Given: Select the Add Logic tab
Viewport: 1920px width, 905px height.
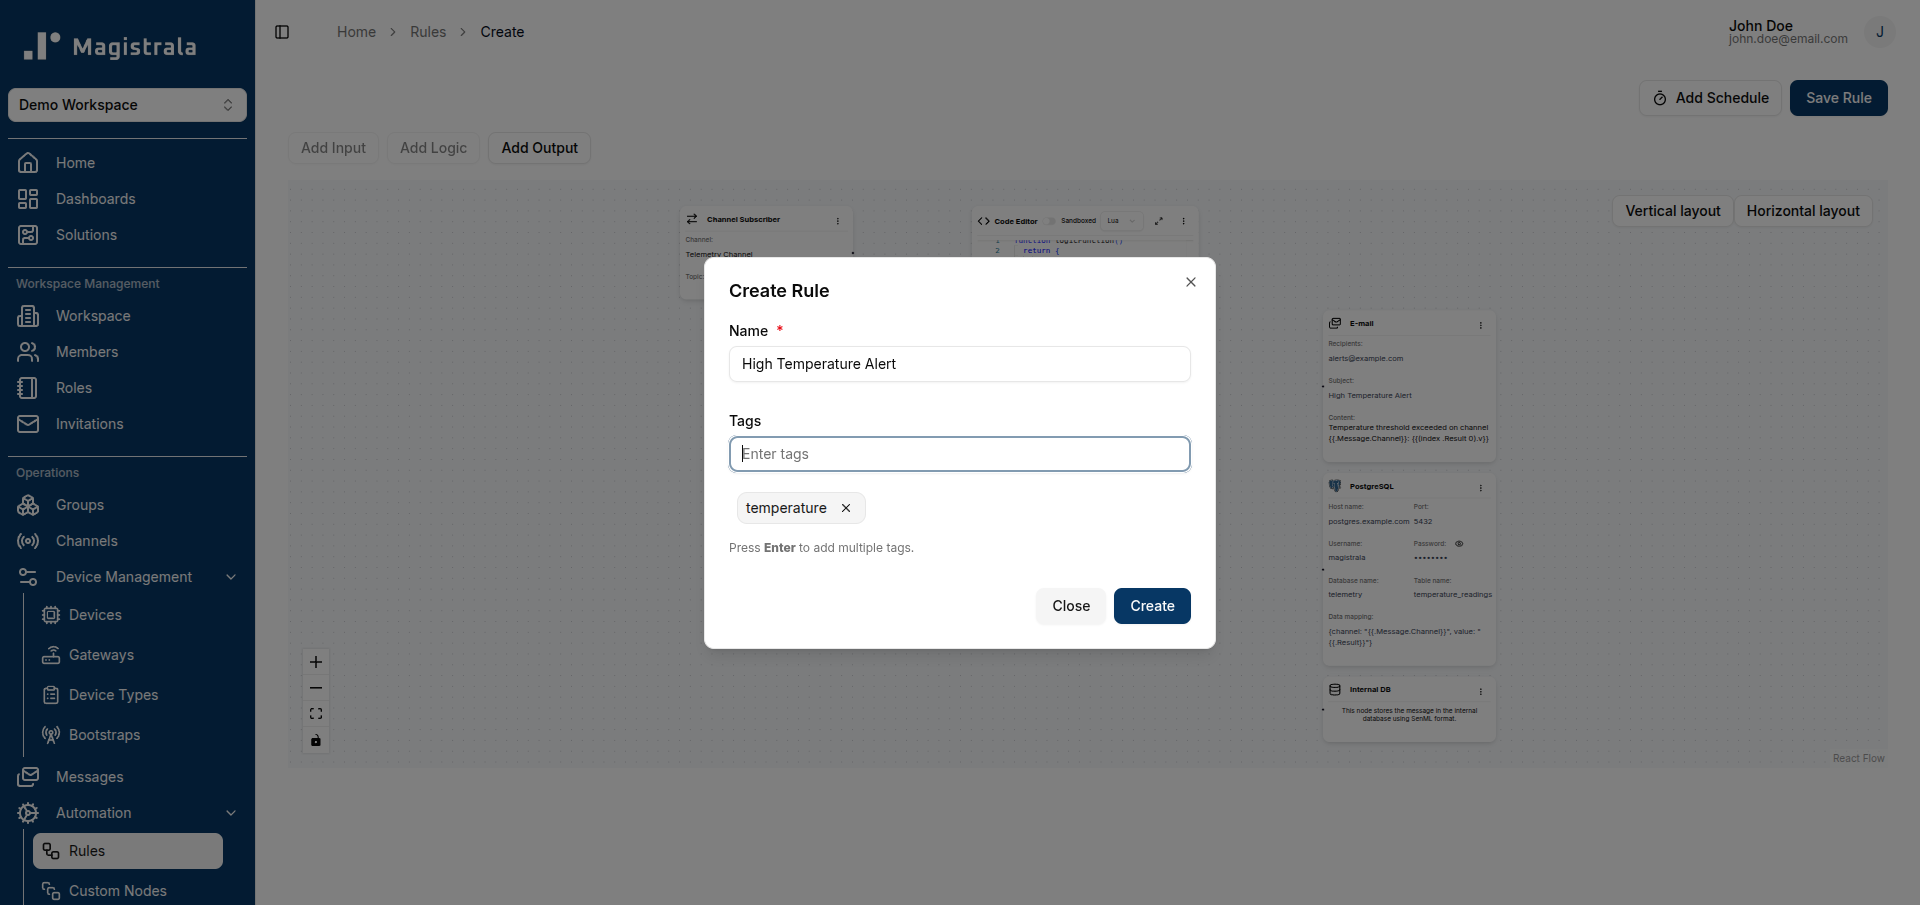Looking at the screenshot, I should 433,148.
